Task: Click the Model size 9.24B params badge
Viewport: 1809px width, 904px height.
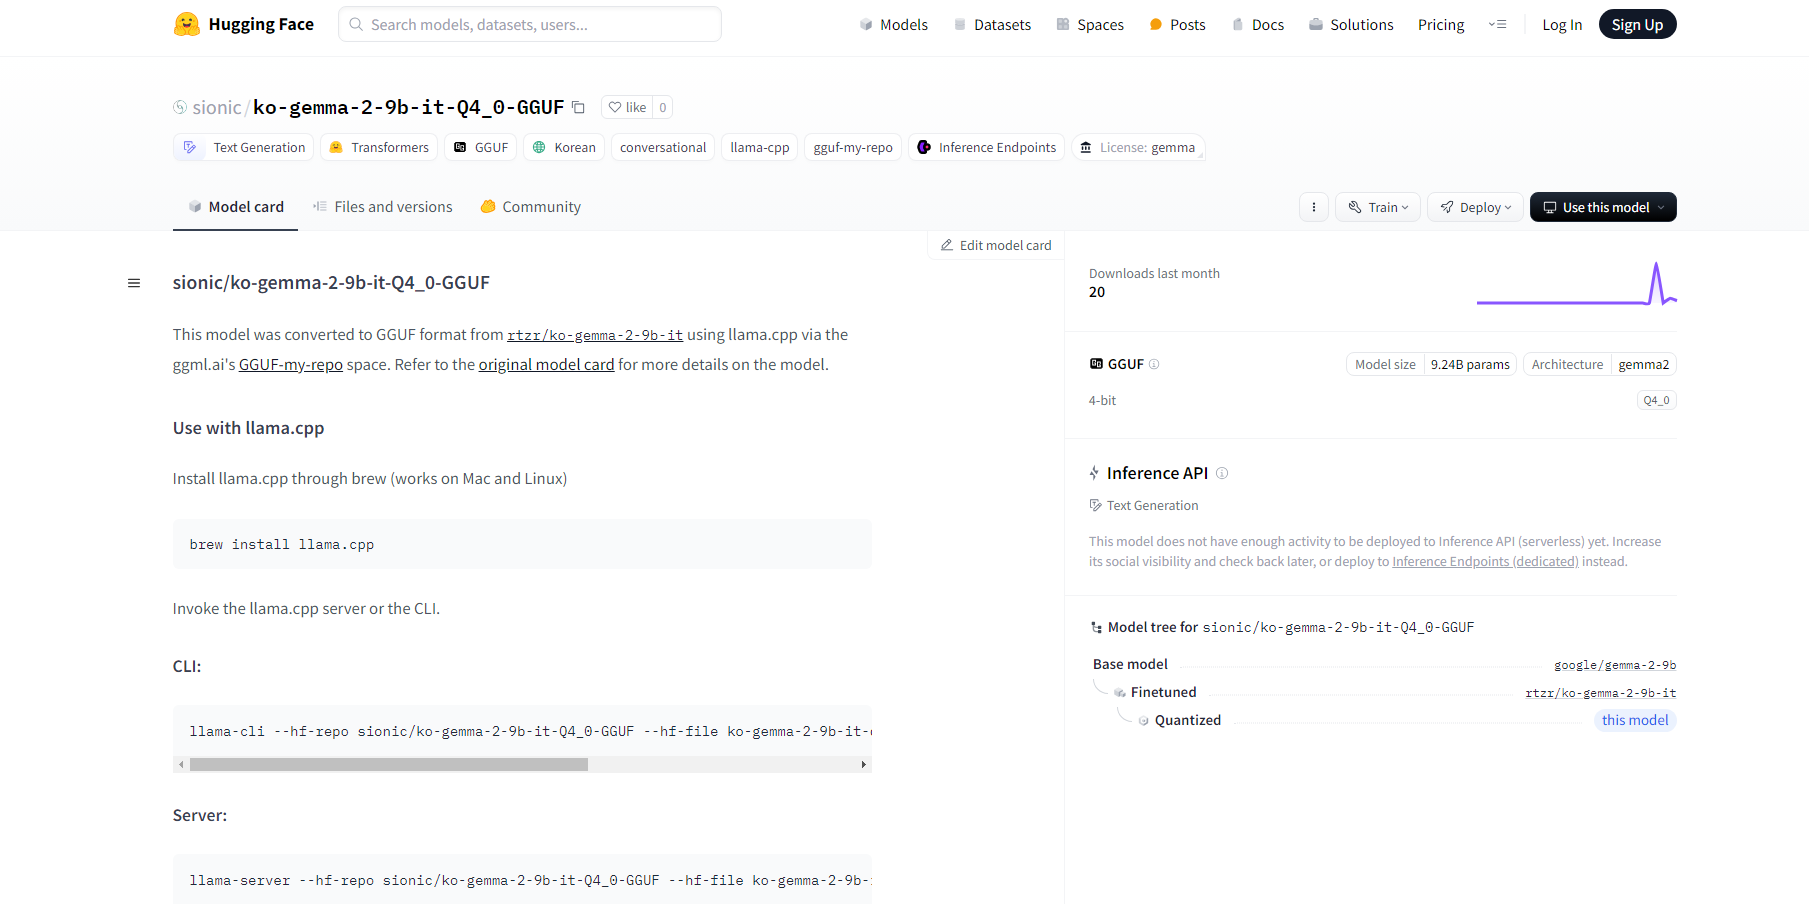Action: pos(1432,364)
